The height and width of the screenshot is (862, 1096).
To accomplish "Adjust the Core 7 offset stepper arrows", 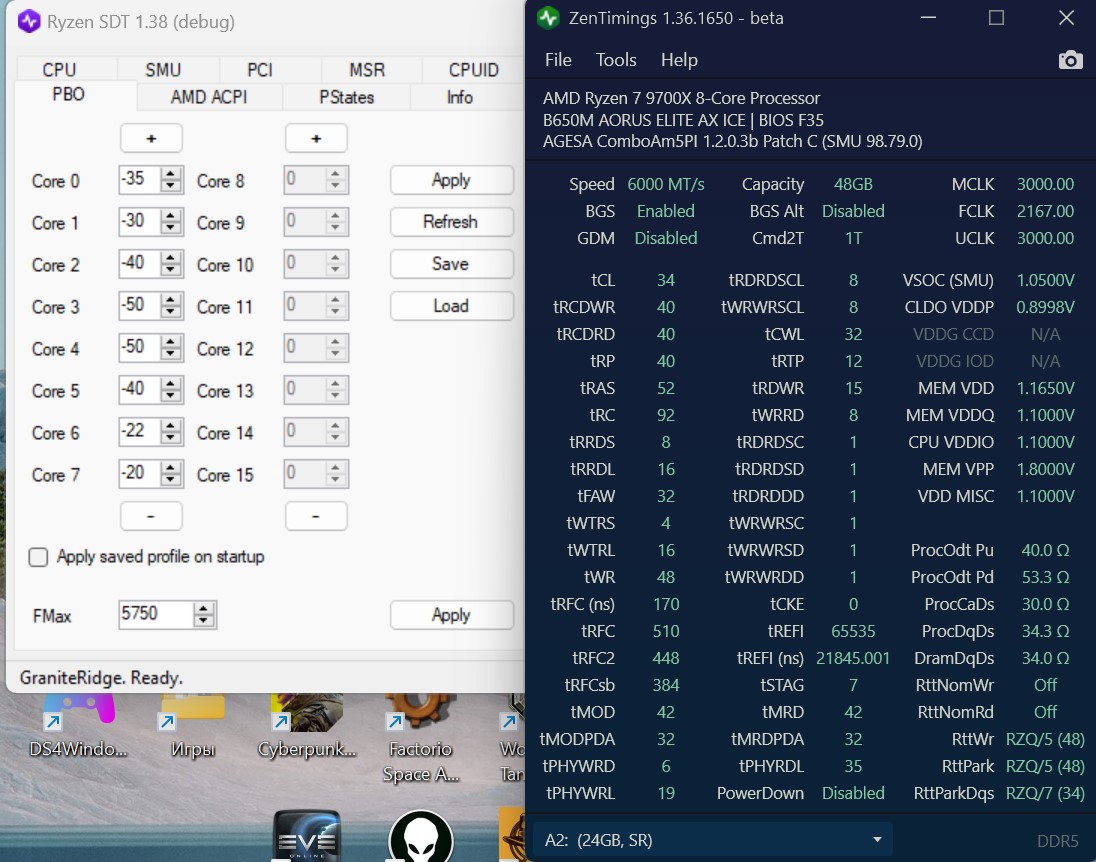I will point(171,474).
